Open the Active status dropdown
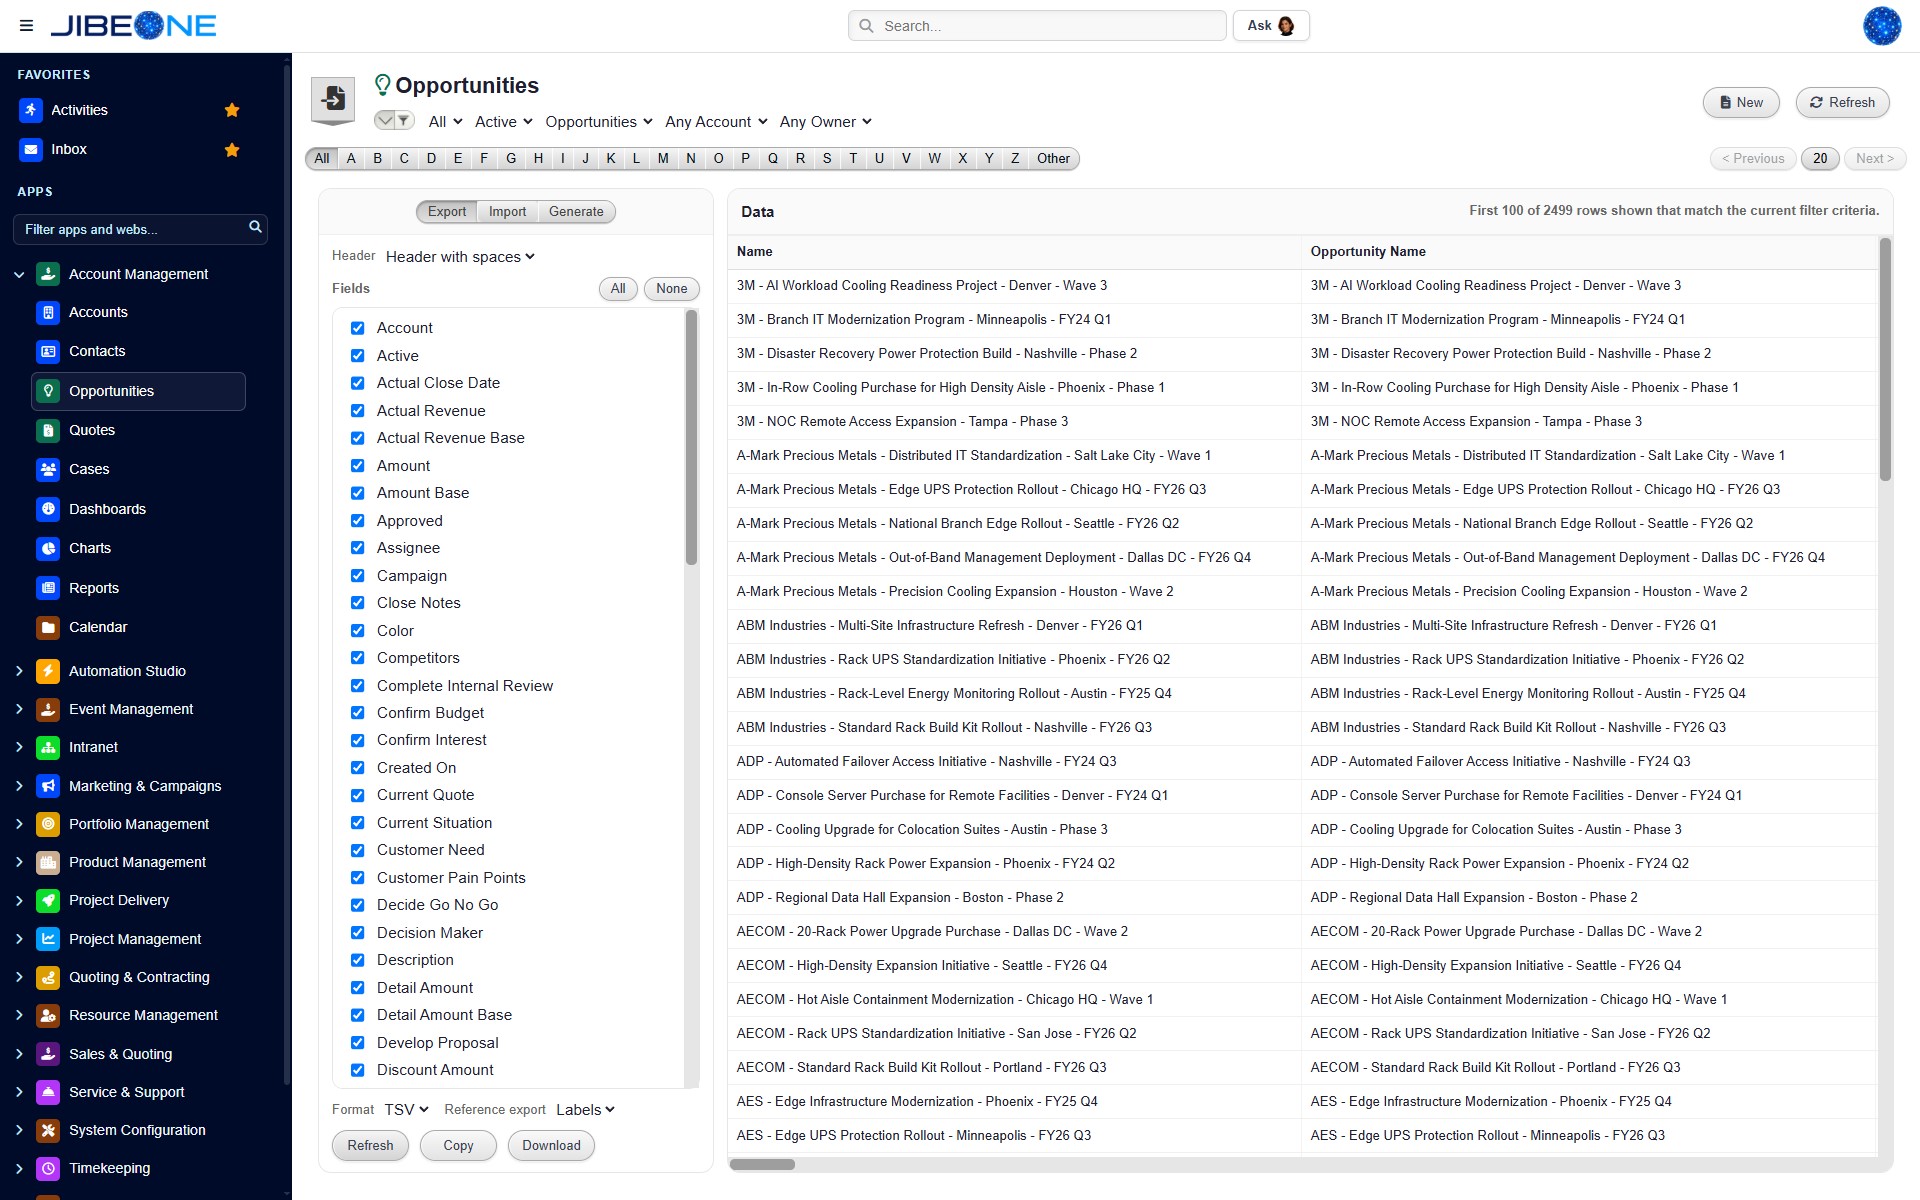The image size is (1920, 1200). tap(503, 122)
